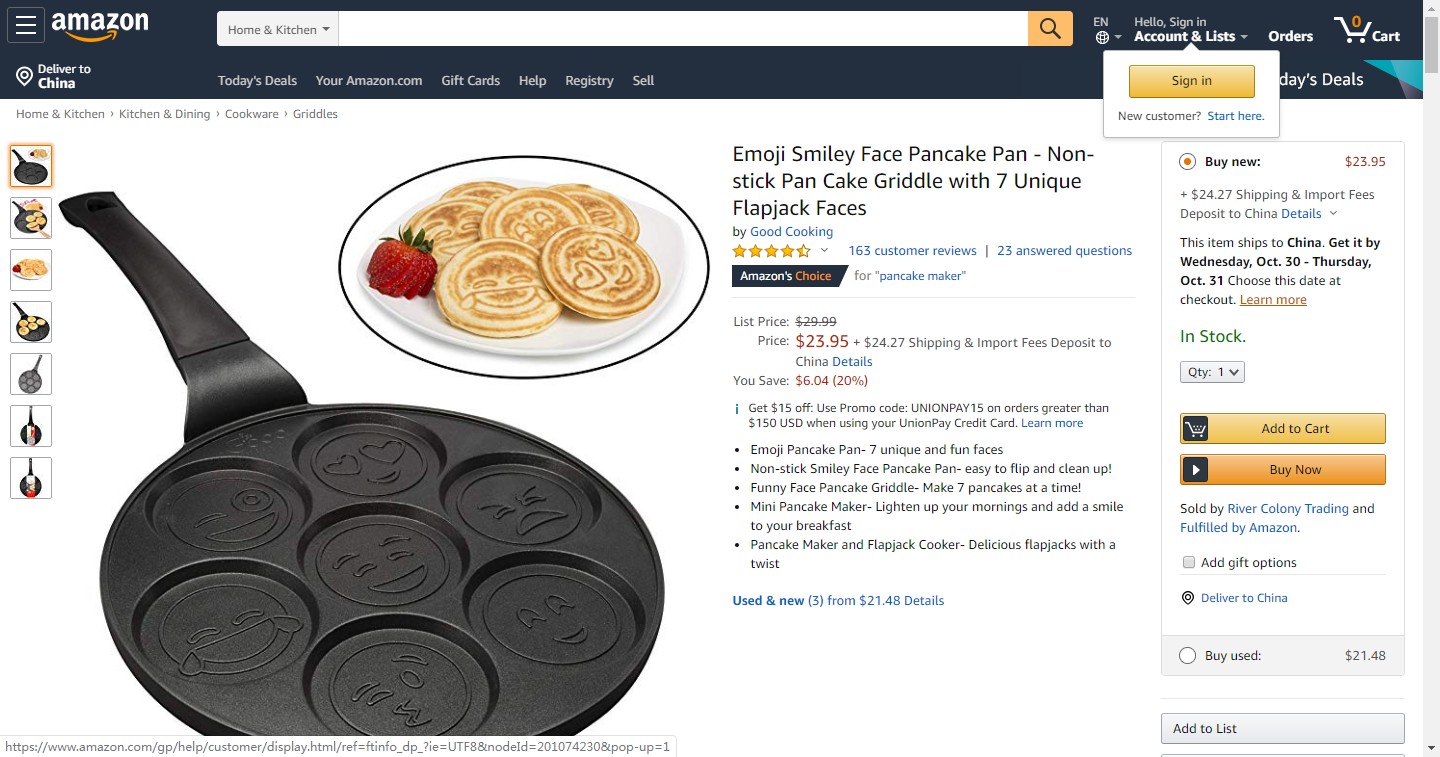Check the Add gift options box
This screenshot has height=757, width=1440.
coord(1189,562)
